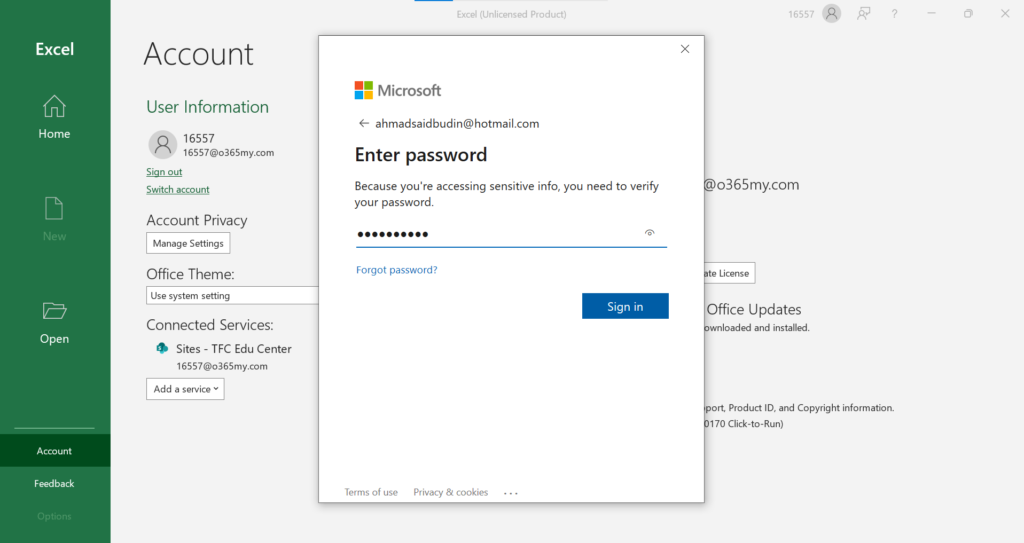Click the Microsoft logo in the dialog
The width and height of the screenshot is (1024, 543).
point(398,90)
